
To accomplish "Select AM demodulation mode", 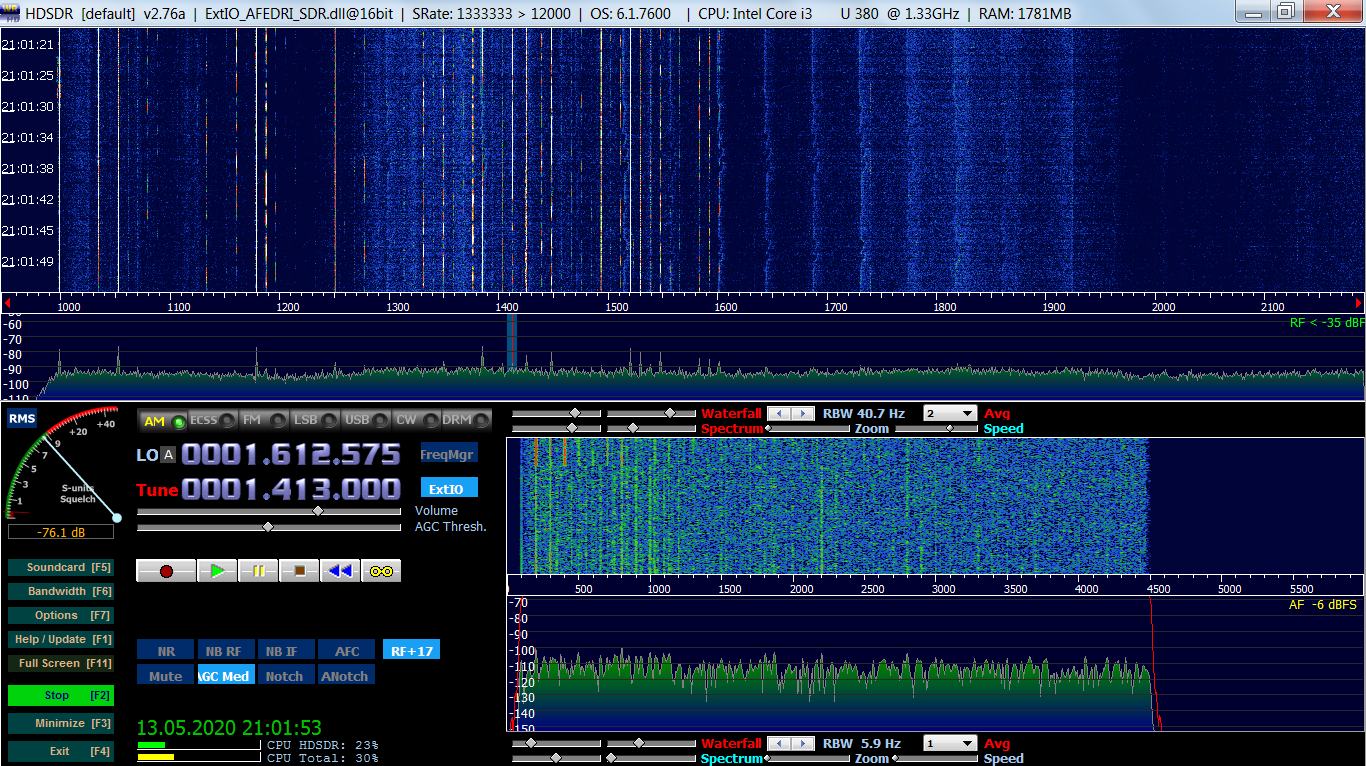I will (x=163, y=421).
